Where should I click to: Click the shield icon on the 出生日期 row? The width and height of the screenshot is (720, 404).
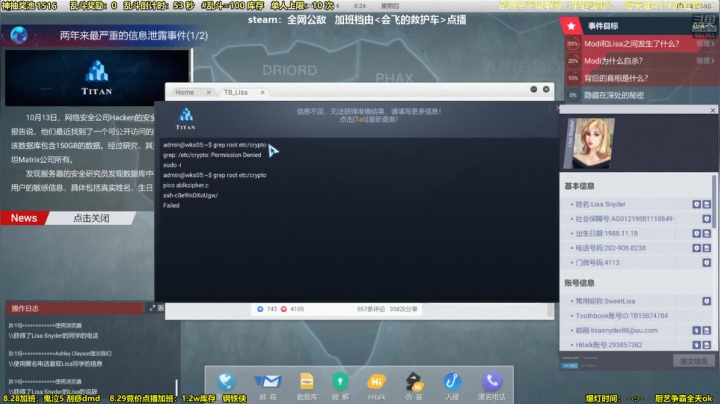[697, 234]
